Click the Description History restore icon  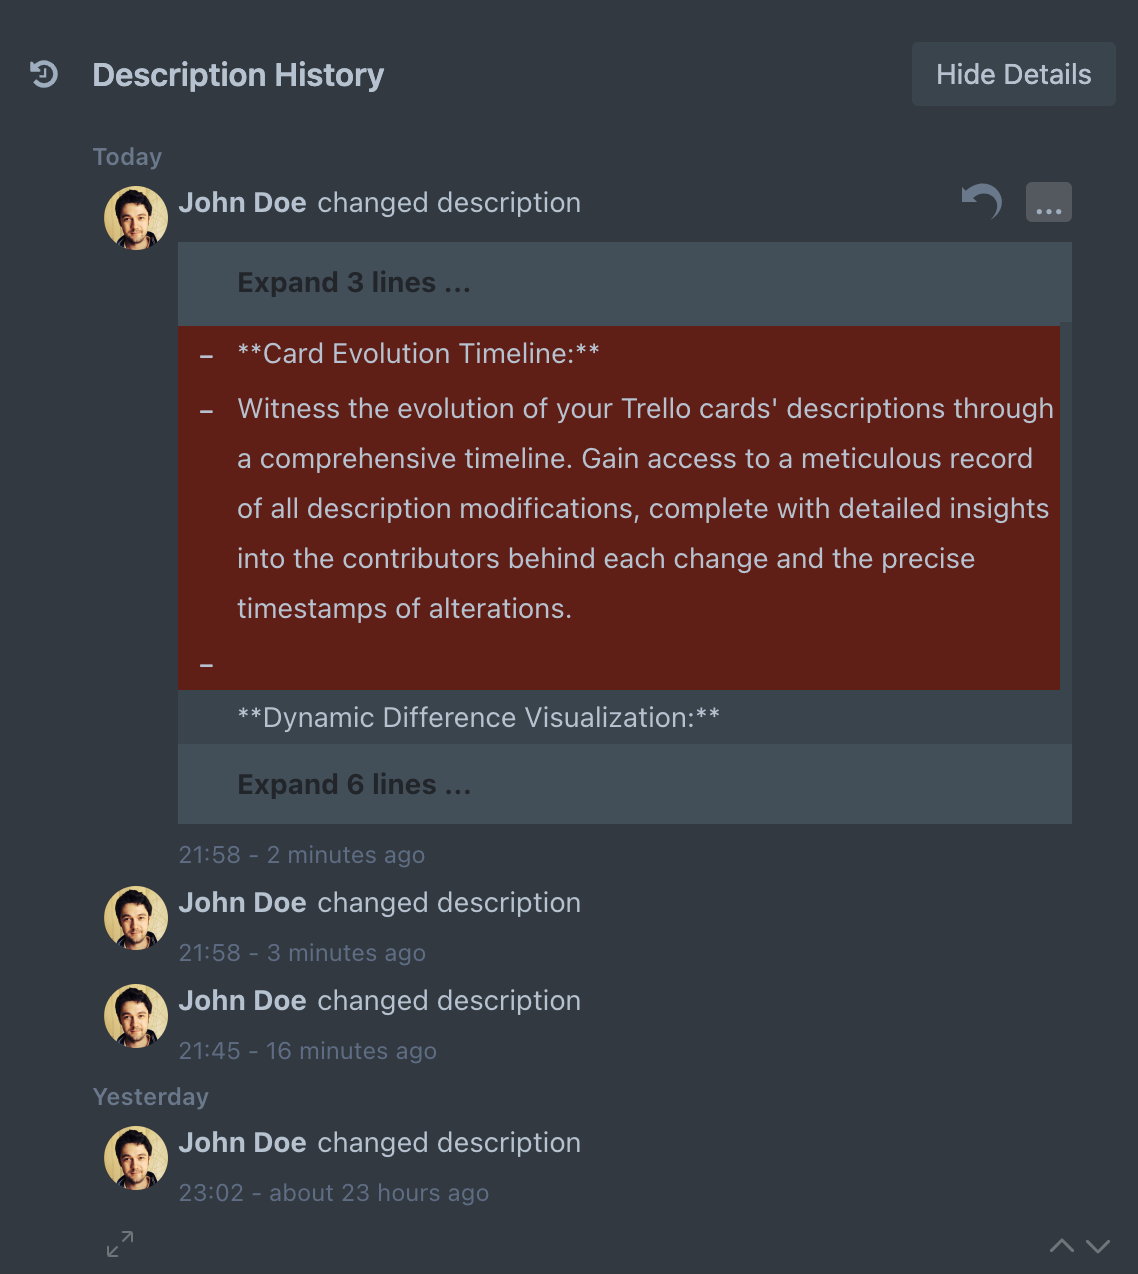43,73
